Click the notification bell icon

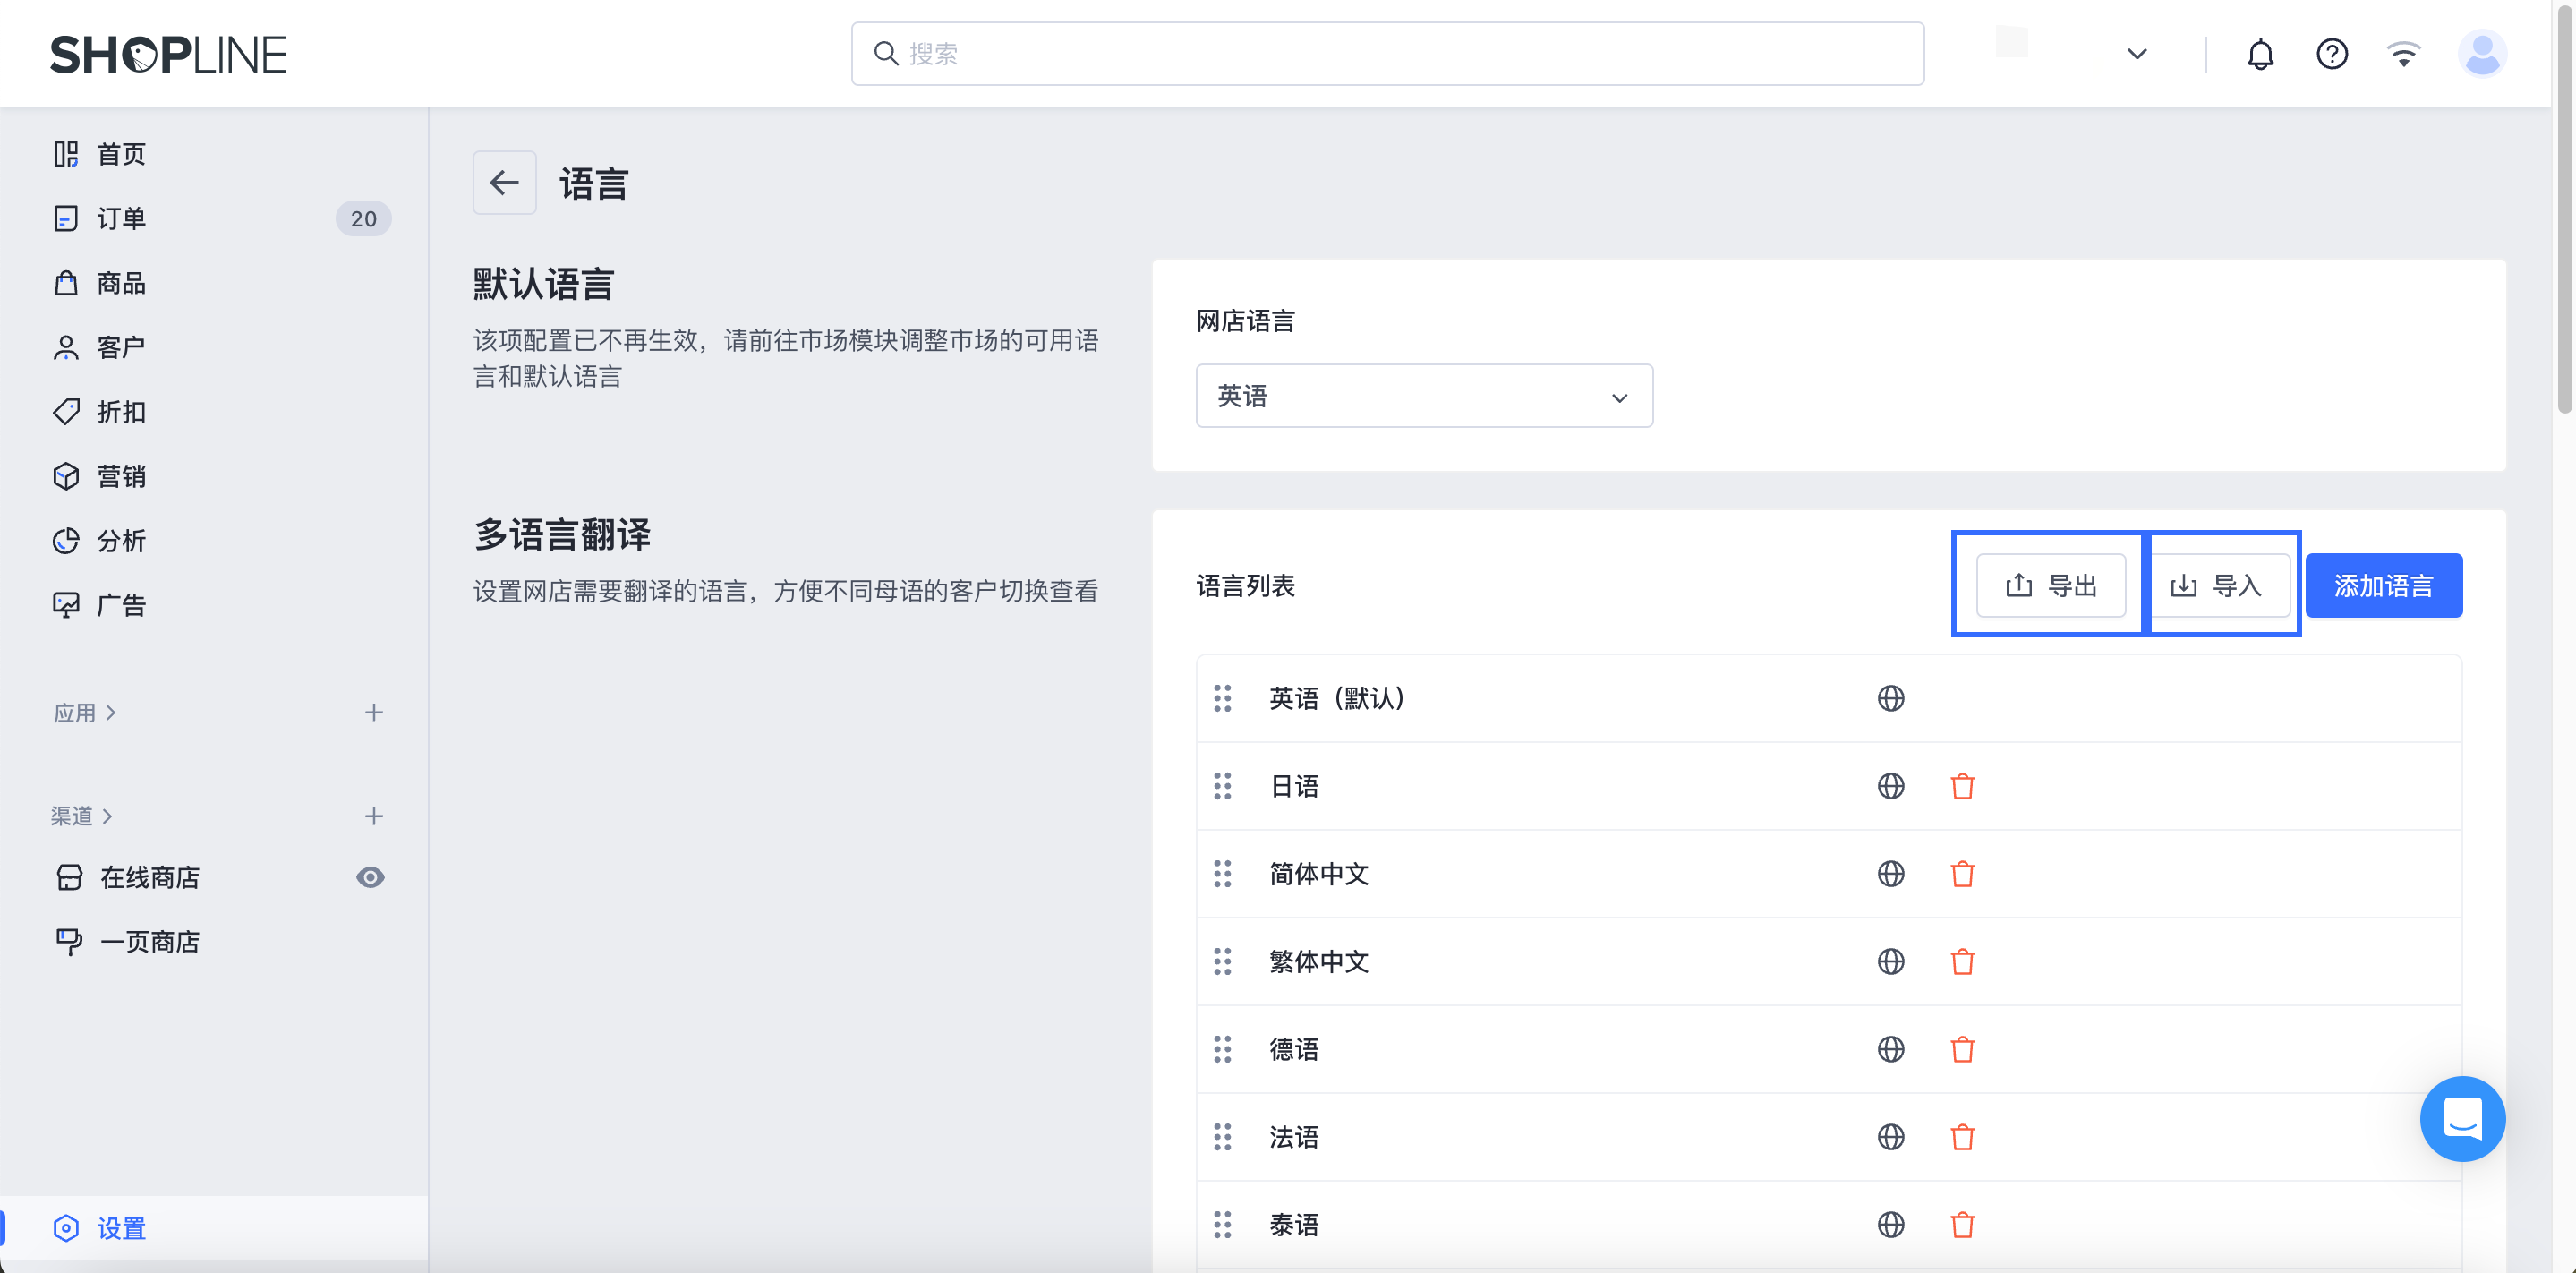[x=2260, y=54]
